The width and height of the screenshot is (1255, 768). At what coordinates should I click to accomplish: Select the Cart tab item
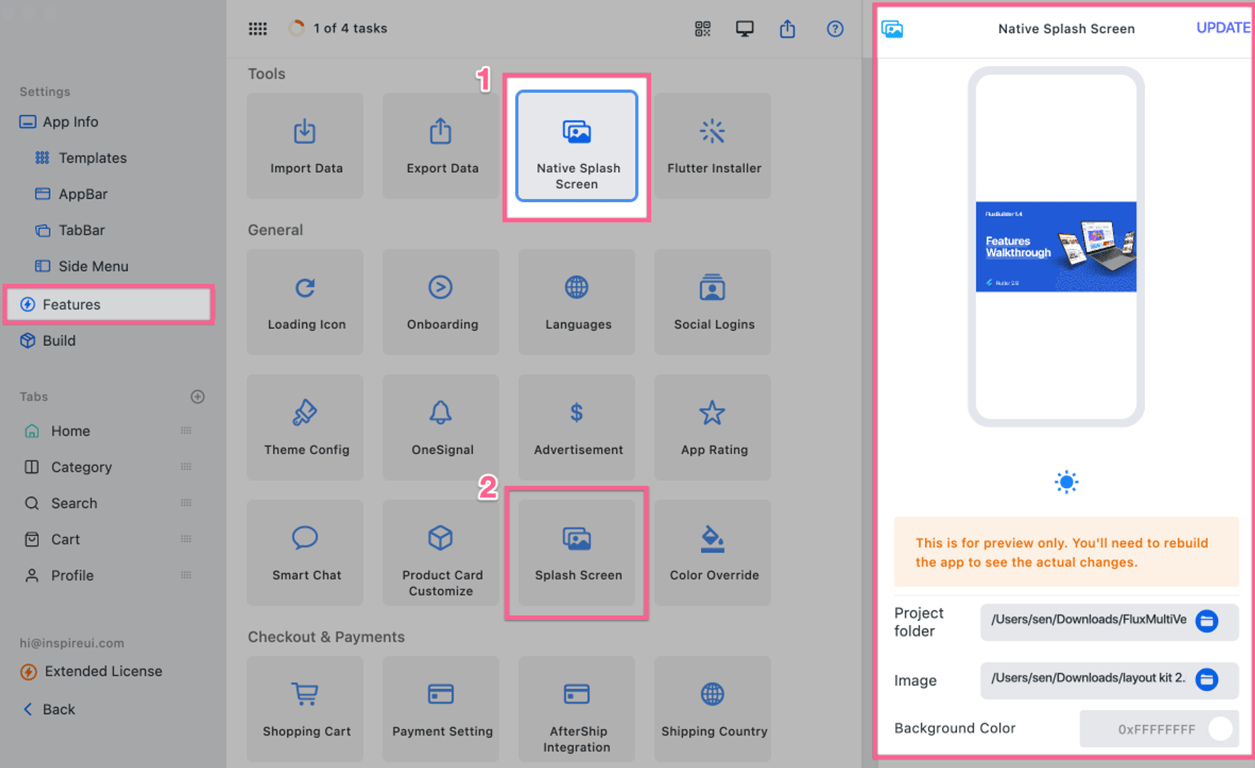52,539
